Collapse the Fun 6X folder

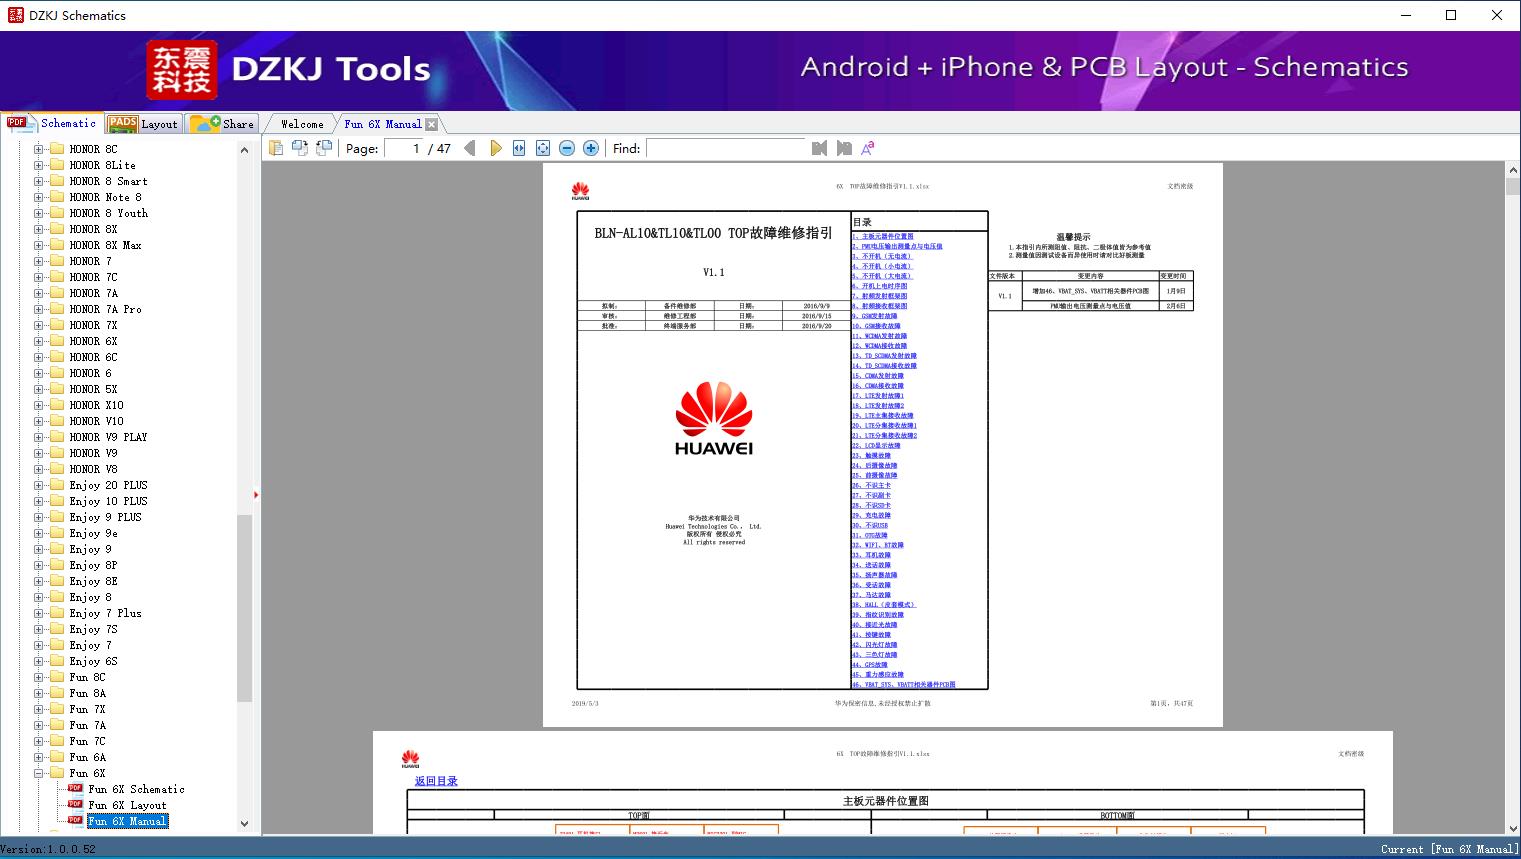click(38, 773)
